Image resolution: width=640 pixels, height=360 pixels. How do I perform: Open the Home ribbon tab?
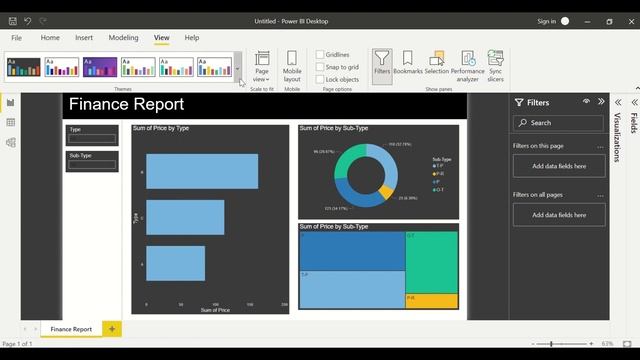[x=50, y=38]
